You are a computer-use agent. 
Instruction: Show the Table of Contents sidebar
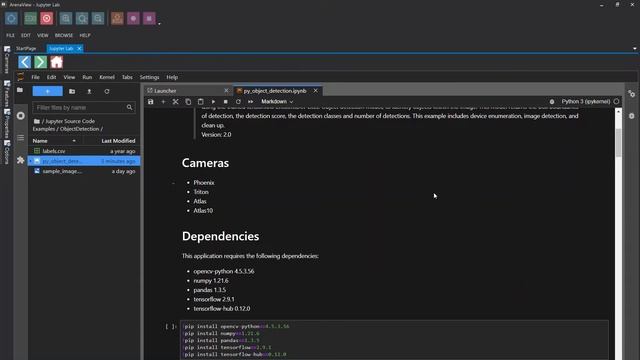click(20, 138)
